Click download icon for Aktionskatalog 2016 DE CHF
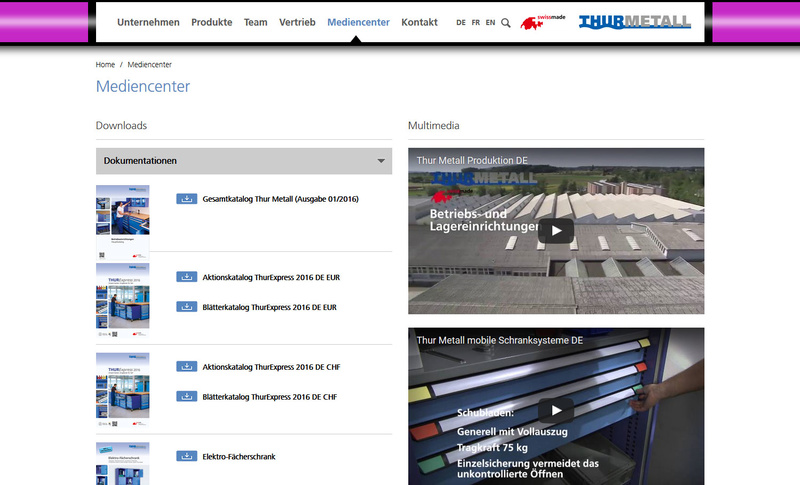The height and width of the screenshot is (485, 800). click(x=186, y=366)
